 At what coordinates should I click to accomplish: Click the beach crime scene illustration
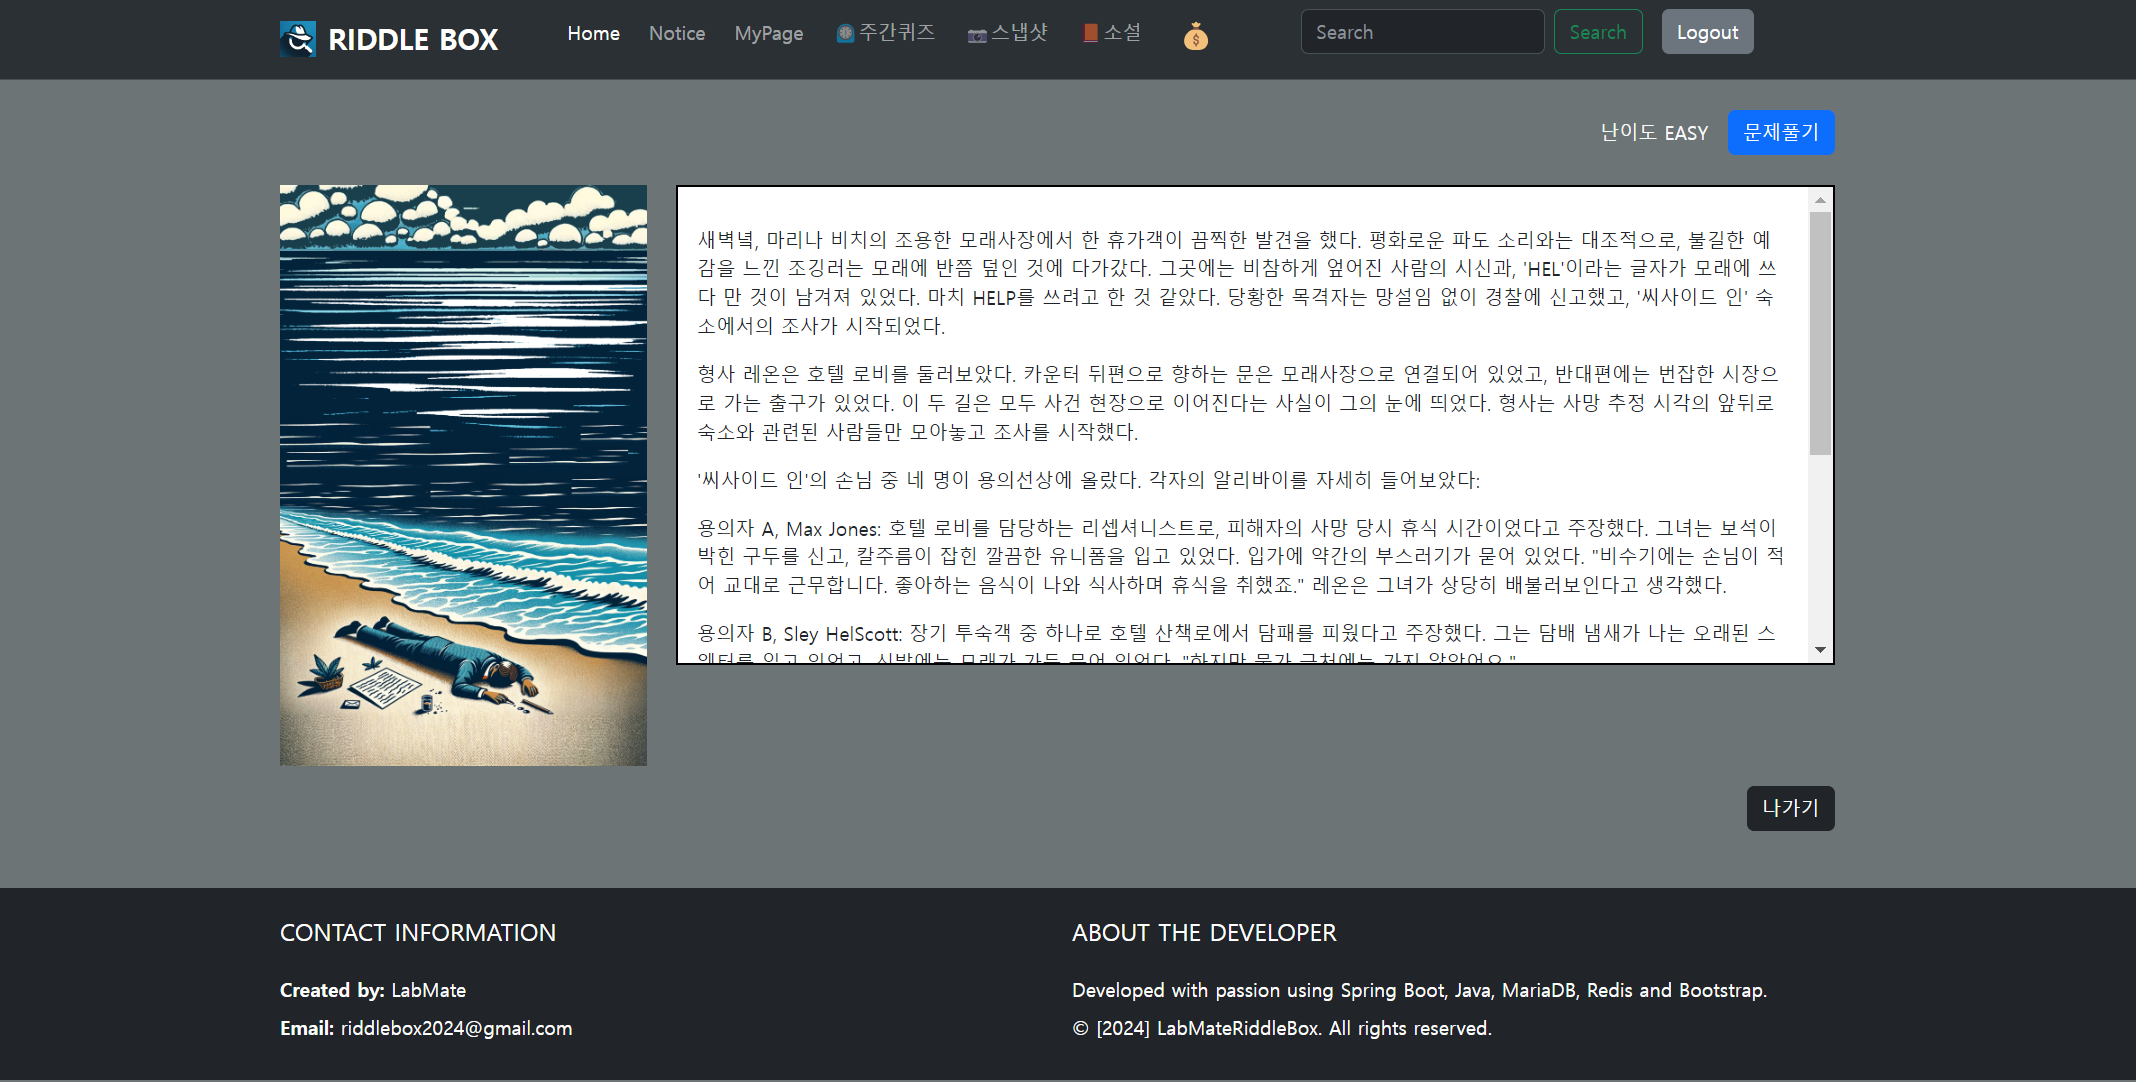pos(463,475)
